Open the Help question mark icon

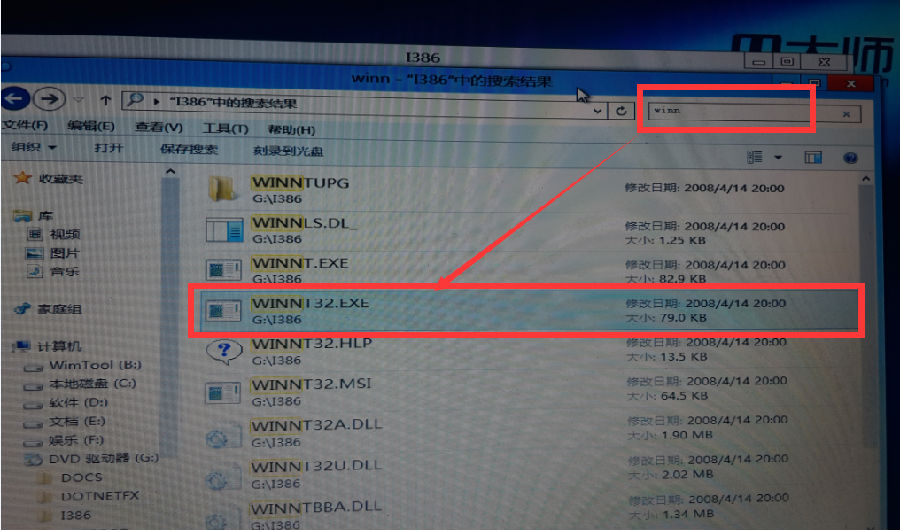click(850, 158)
